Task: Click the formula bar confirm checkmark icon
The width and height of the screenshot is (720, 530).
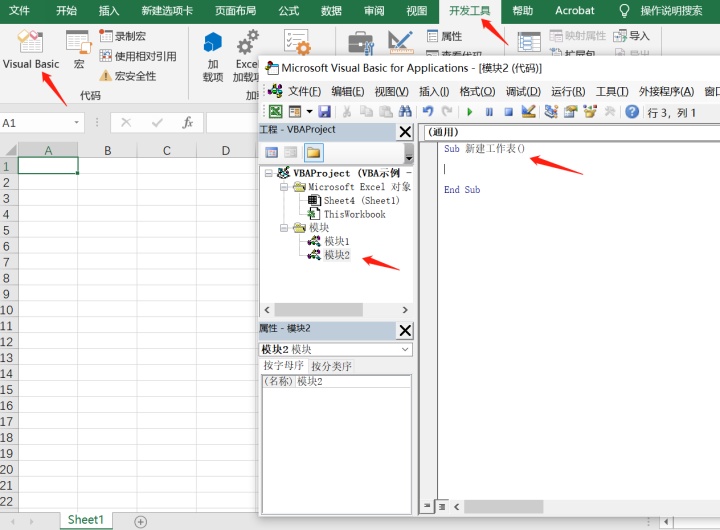Action: [x=157, y=123]
